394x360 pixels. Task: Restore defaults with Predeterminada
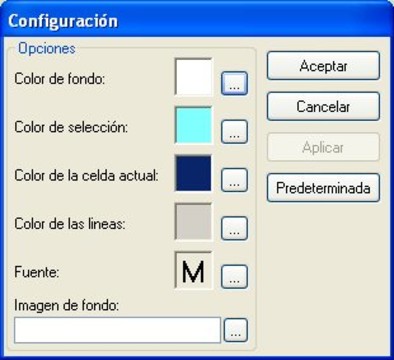tap(323, 188)
